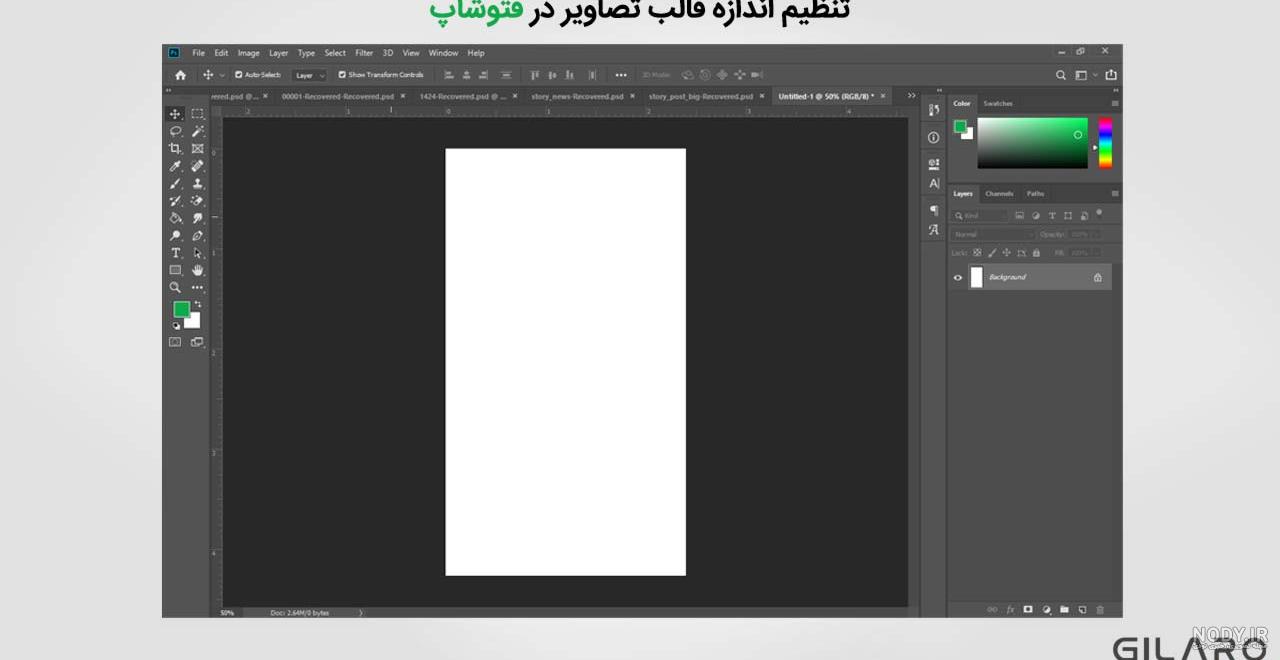This screenshot has height=660, width=1280.
Task: Click the Home icon in options bar
Action: (x=180, y=75)
